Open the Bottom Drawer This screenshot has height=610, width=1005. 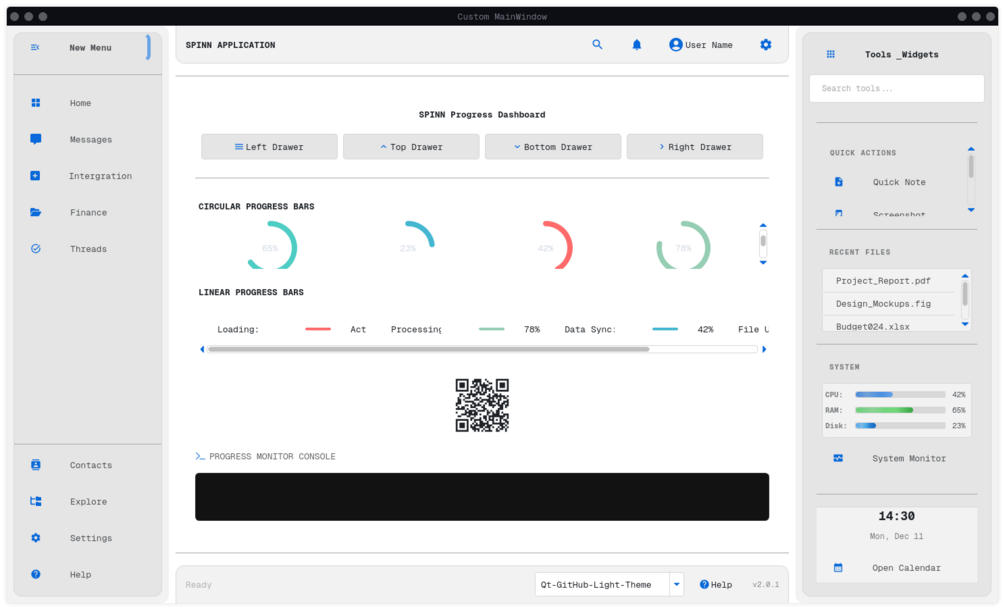tap(553, 147)
